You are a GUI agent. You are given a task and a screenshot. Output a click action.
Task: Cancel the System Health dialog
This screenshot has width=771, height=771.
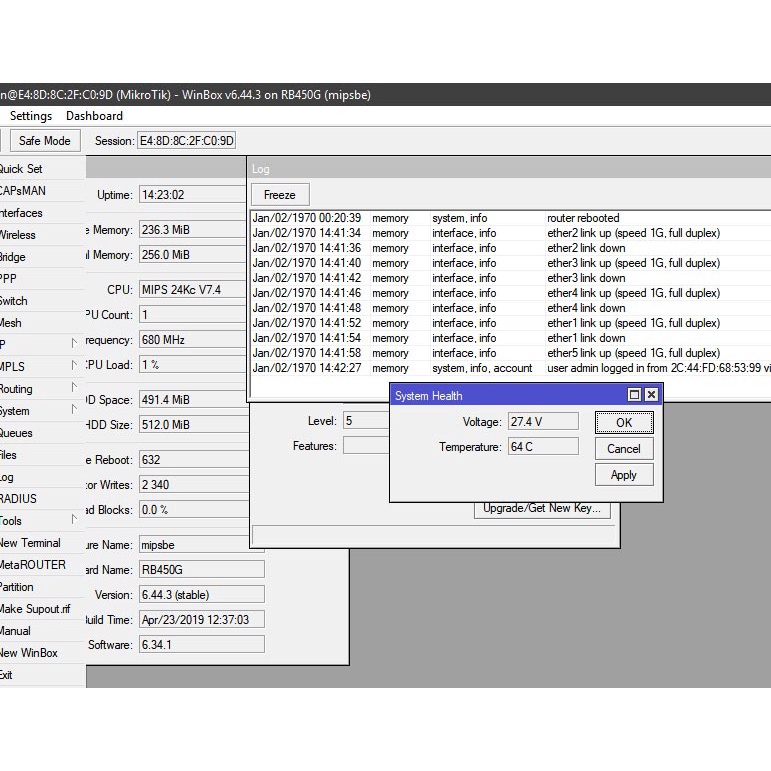(623, 449)
